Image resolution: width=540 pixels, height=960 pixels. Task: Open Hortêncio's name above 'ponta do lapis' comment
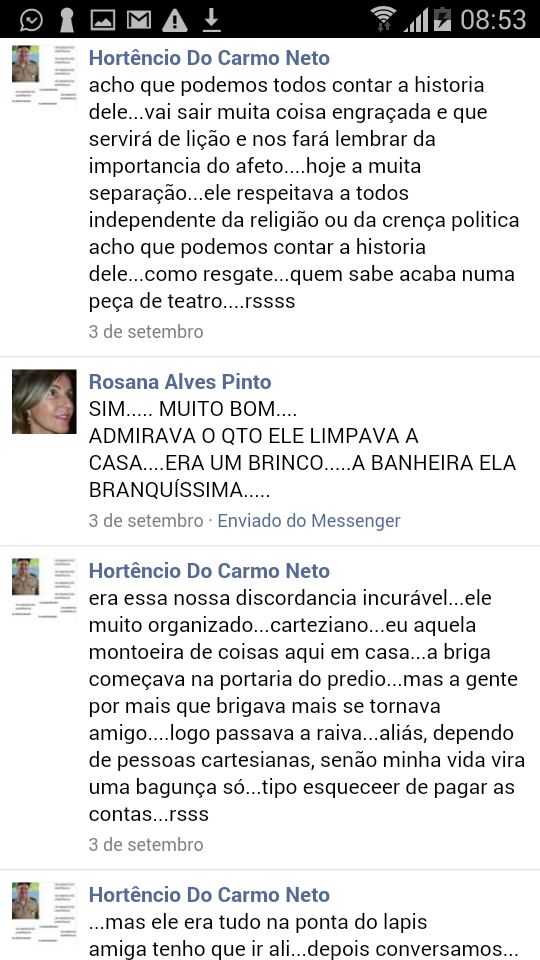point(209,895)
